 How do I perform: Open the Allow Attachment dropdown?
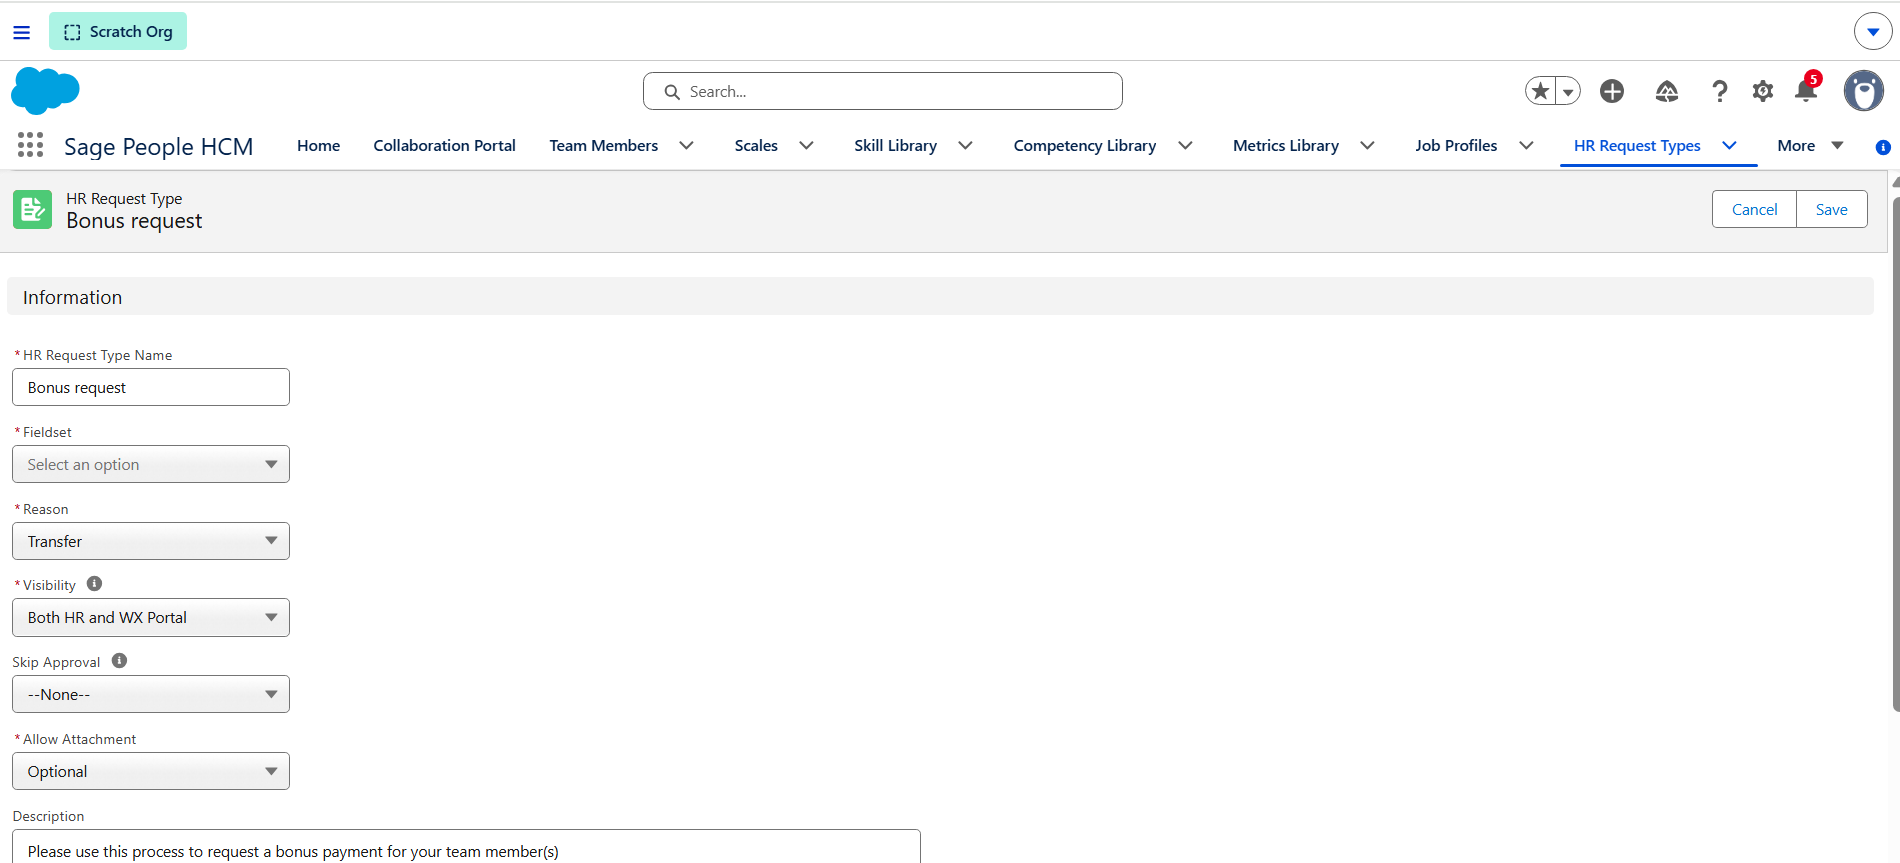click(x=151, y=771)
